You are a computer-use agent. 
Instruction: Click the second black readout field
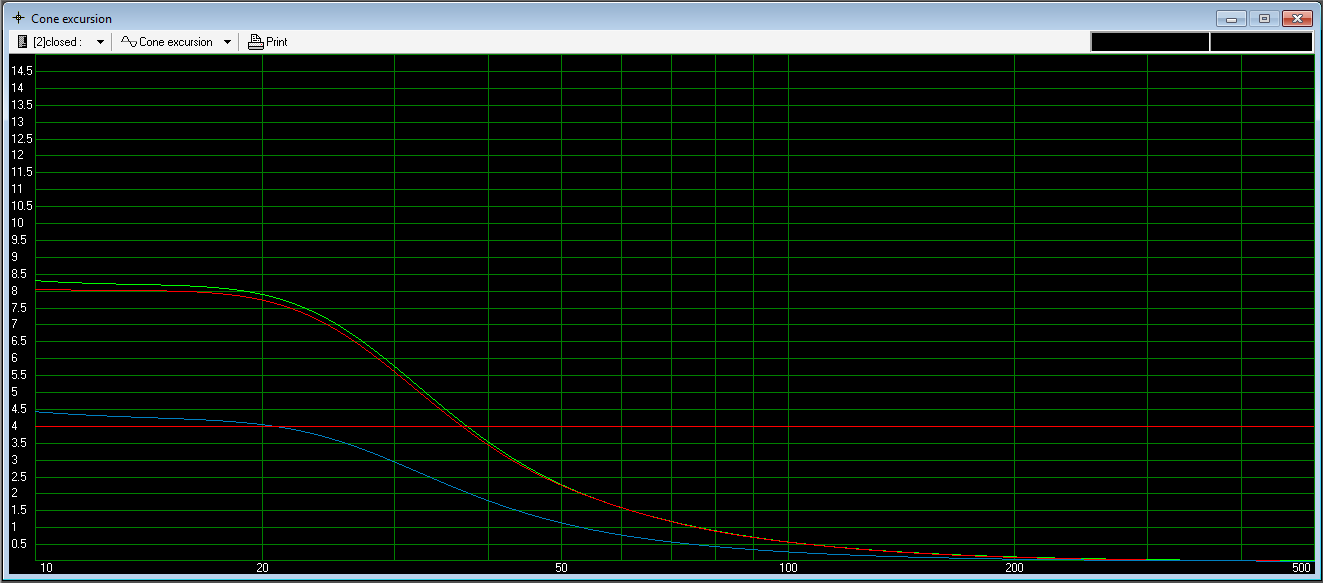[1261, 42]
